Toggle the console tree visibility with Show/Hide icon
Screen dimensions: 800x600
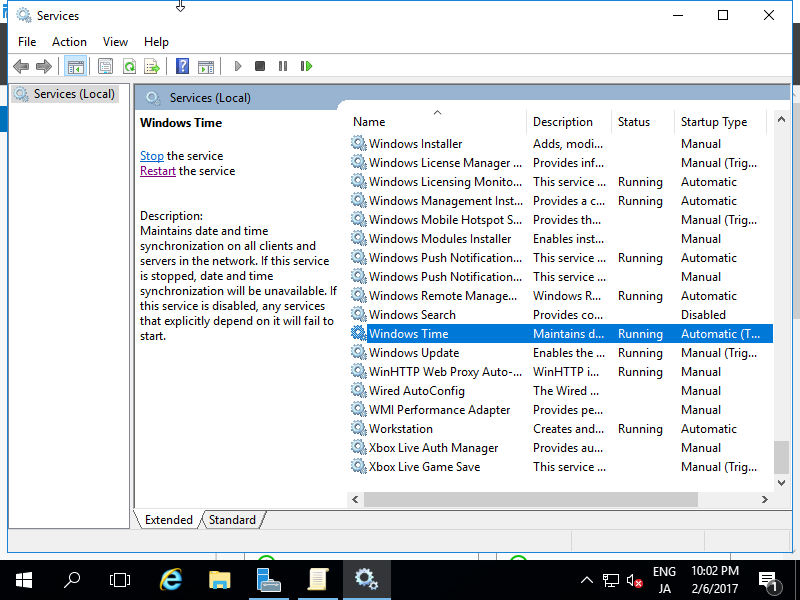pyautogui.click(x=76, y=66)
